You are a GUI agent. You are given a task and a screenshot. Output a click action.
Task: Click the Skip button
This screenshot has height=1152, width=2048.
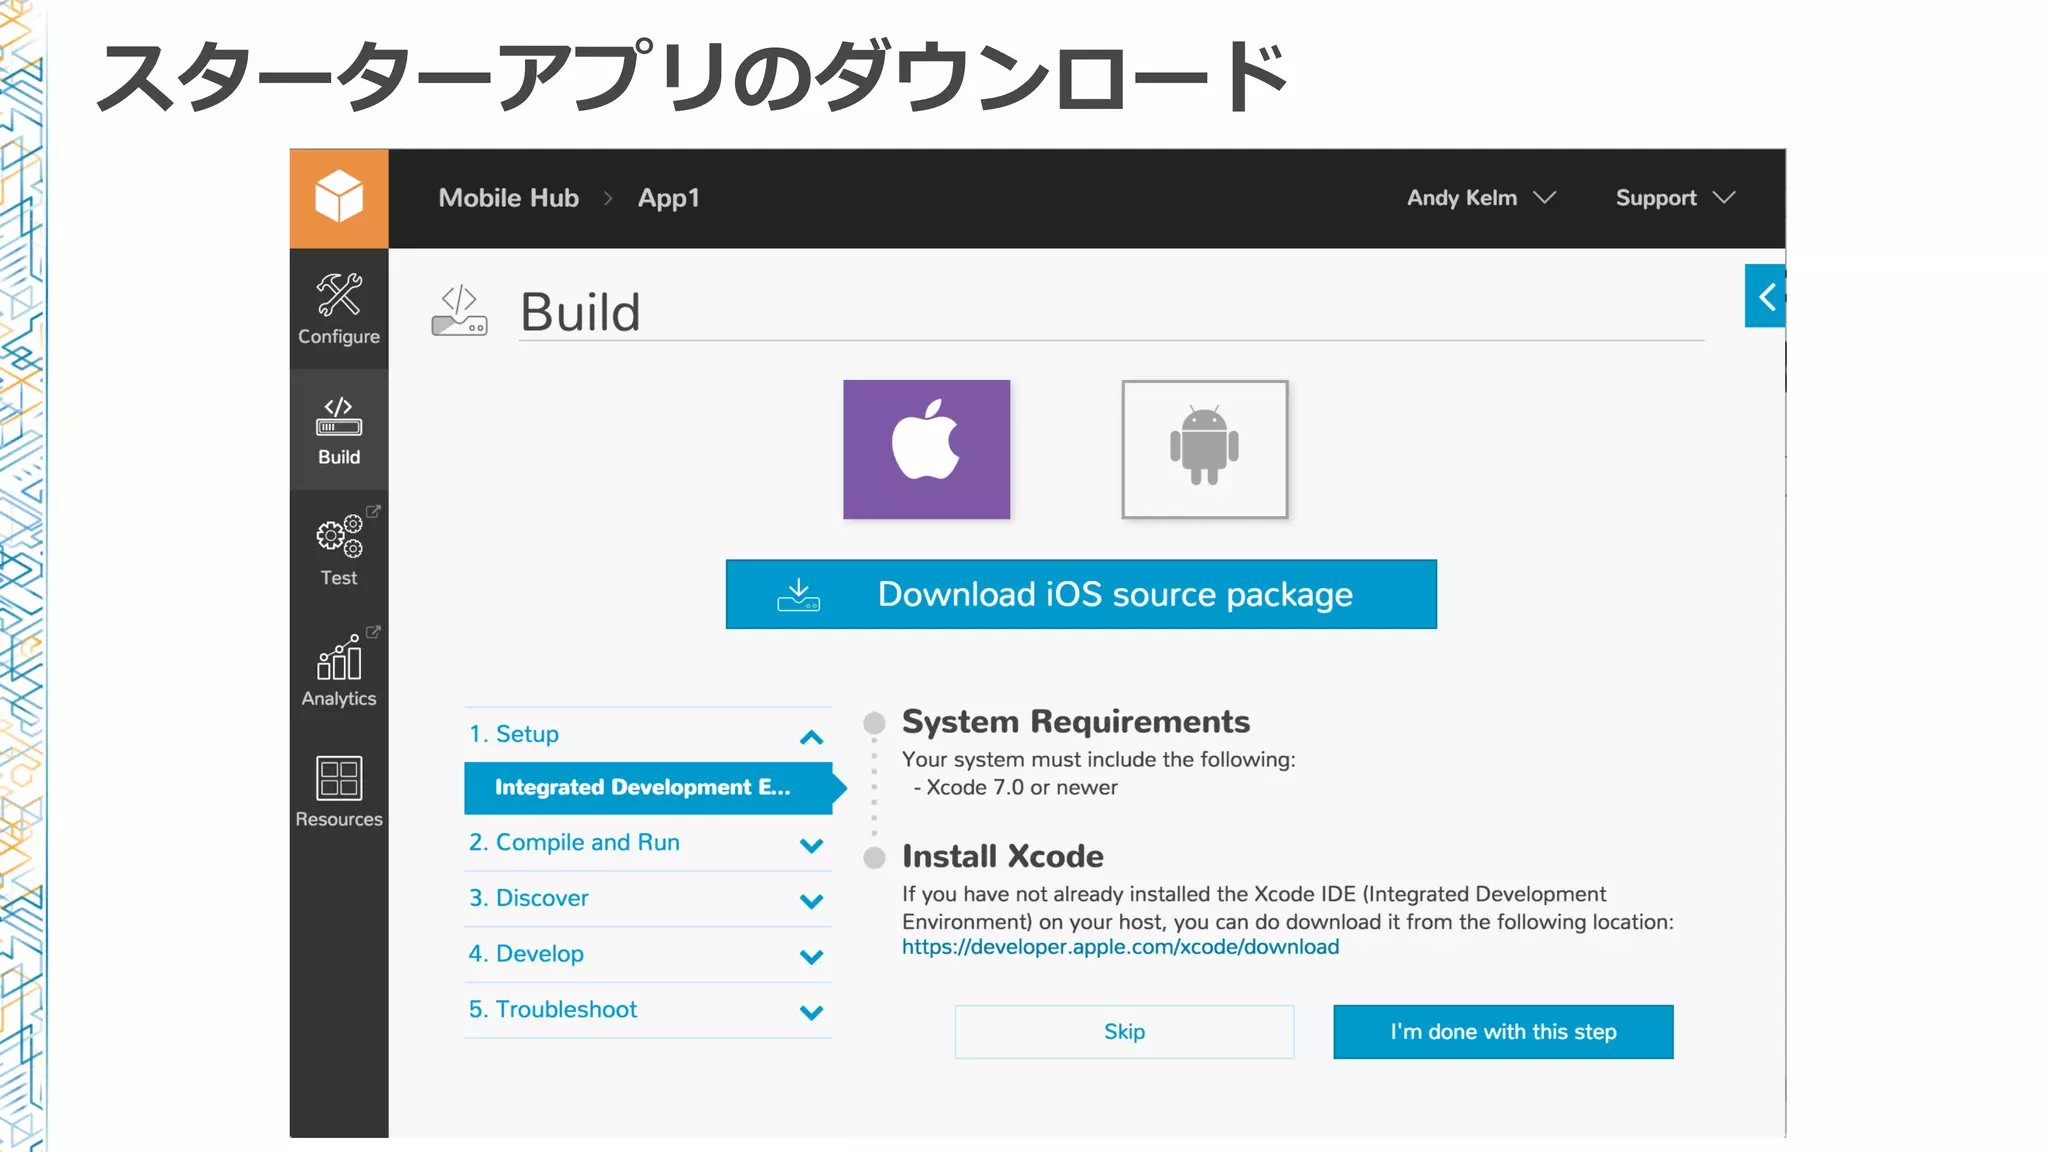pyautogui.click(x=1124, y=1032)
